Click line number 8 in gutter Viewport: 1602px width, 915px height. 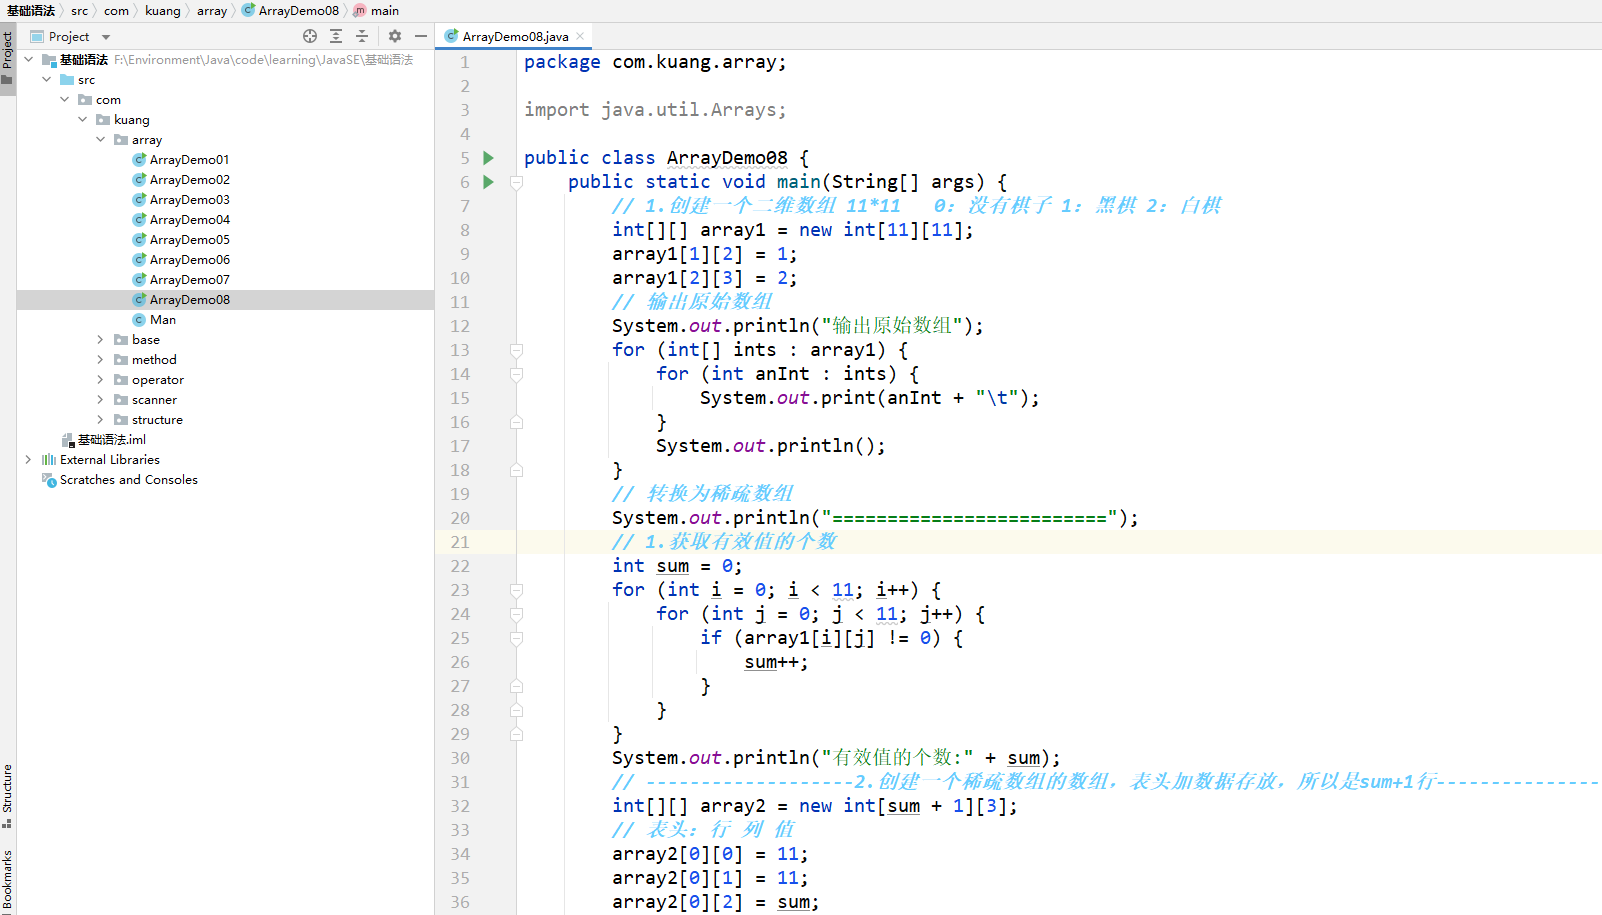pos(465,230)
